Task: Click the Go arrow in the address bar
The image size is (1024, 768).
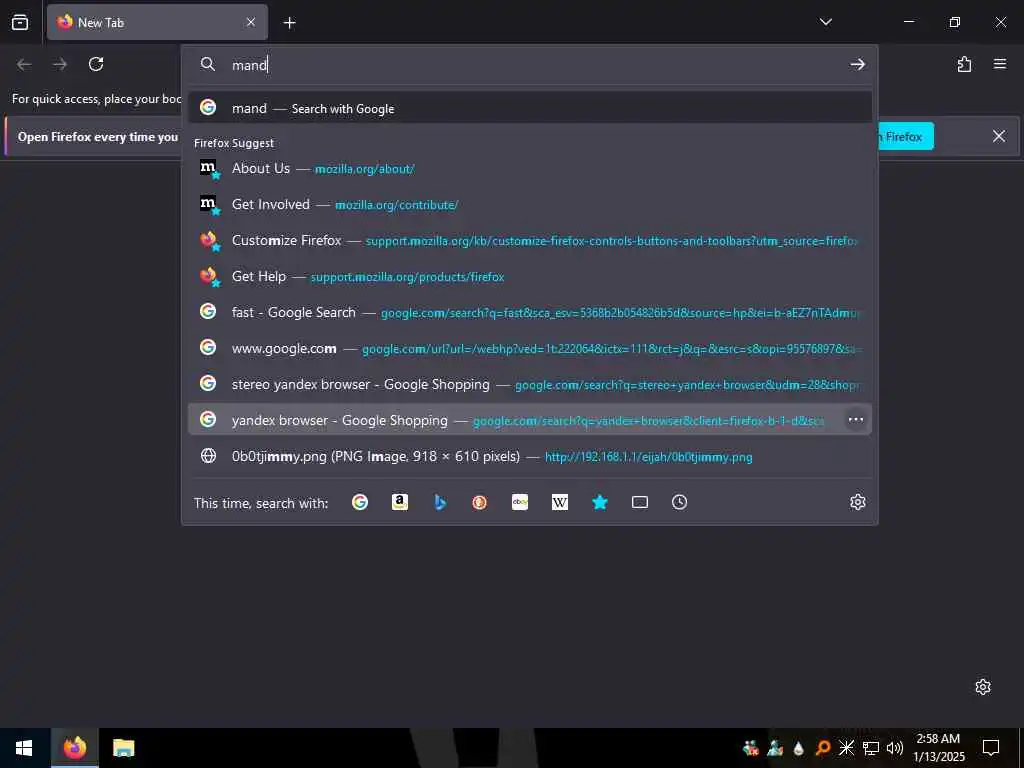Action: (x=857, y=65)
